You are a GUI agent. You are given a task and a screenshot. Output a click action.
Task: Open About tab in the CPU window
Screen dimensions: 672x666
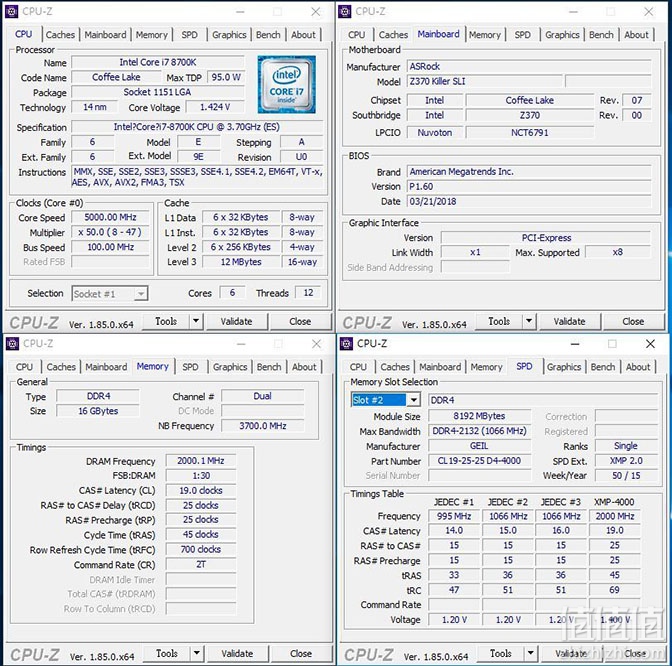[x=303, y=35]
